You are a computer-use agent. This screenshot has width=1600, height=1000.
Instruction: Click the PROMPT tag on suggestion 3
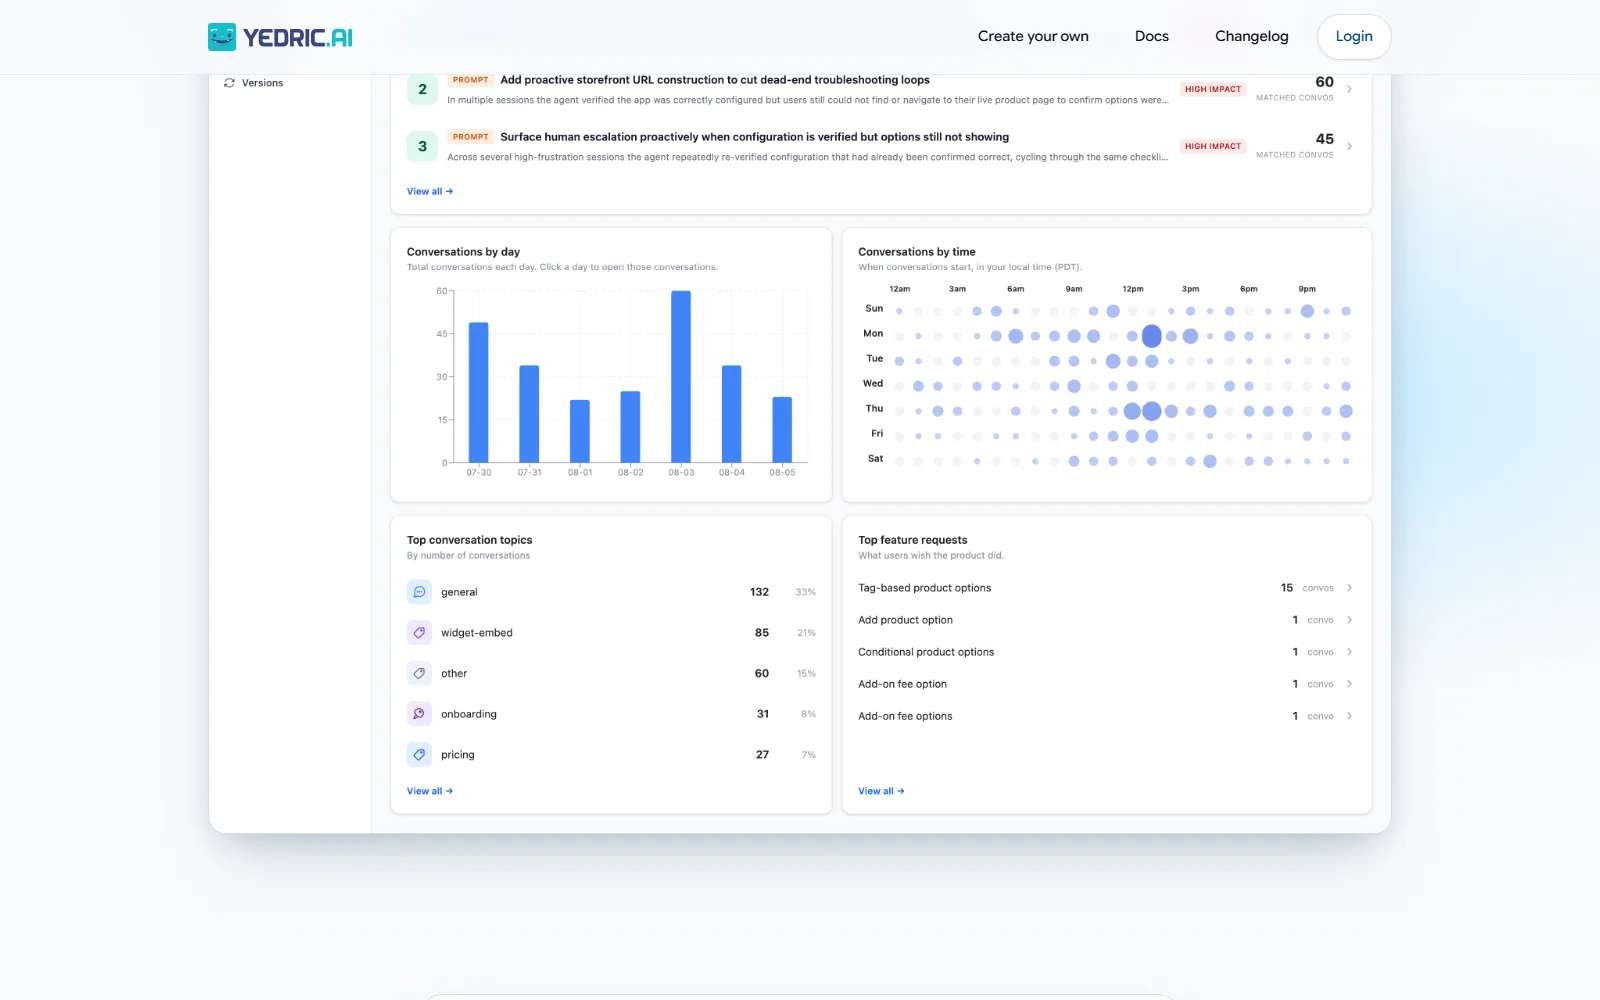pos(470,137)
